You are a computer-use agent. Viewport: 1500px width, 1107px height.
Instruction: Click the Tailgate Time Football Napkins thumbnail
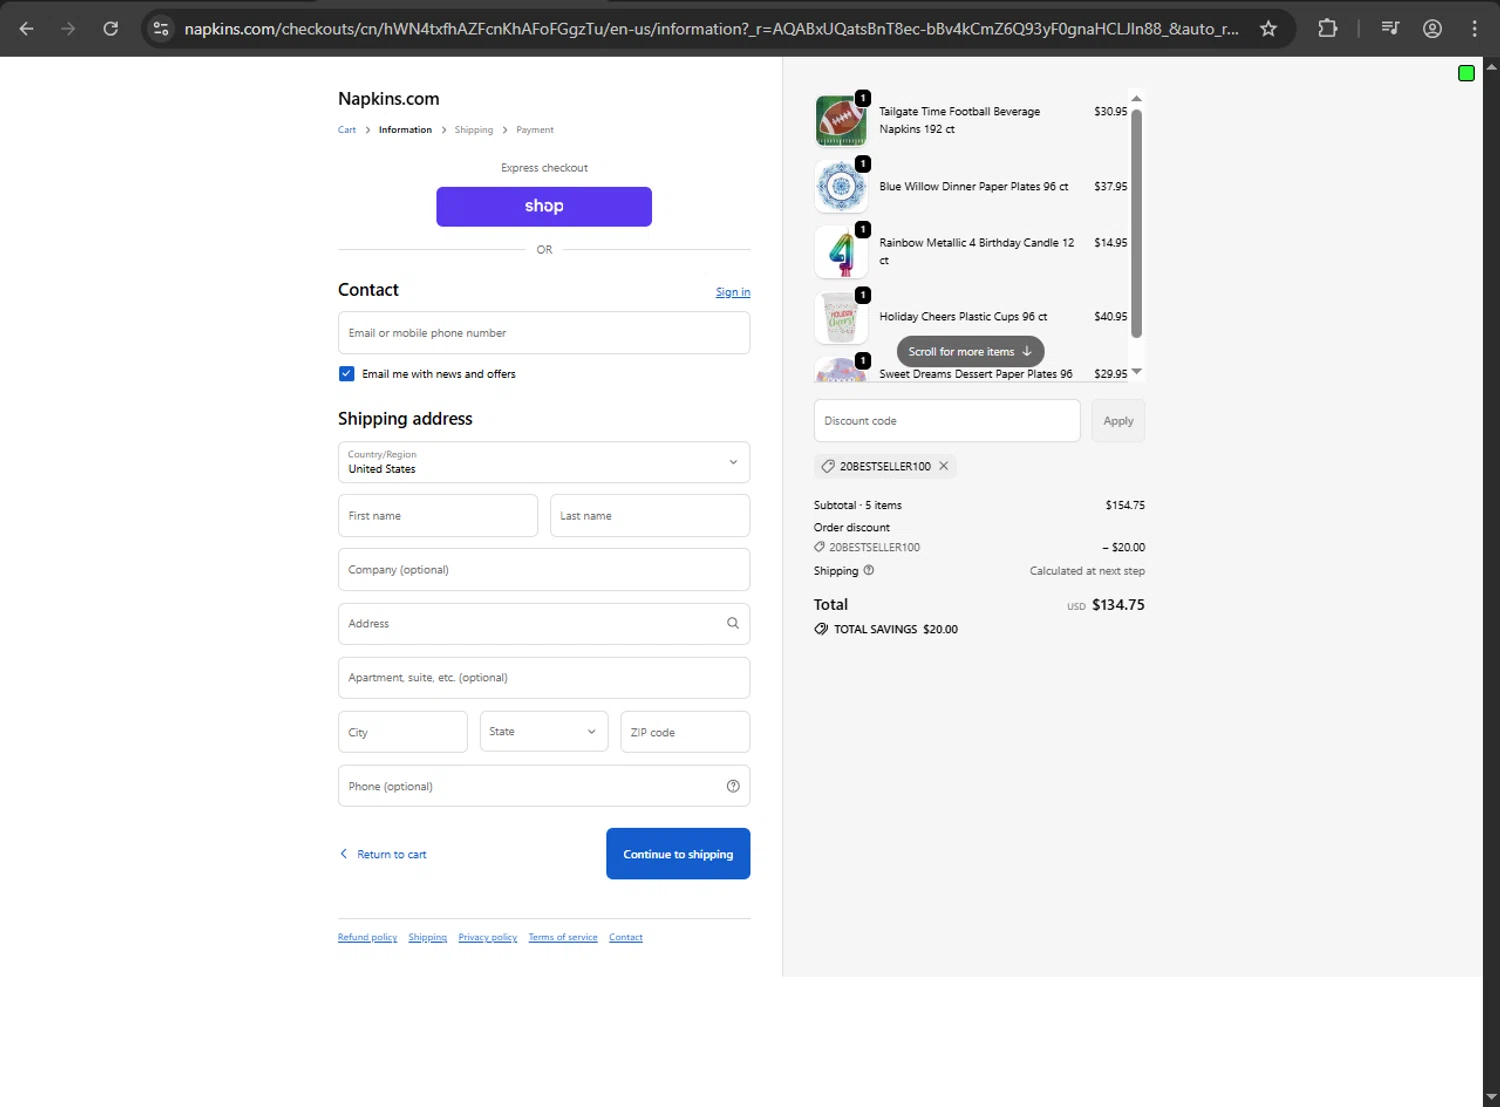pyautogui.click(x=841, y=120)
